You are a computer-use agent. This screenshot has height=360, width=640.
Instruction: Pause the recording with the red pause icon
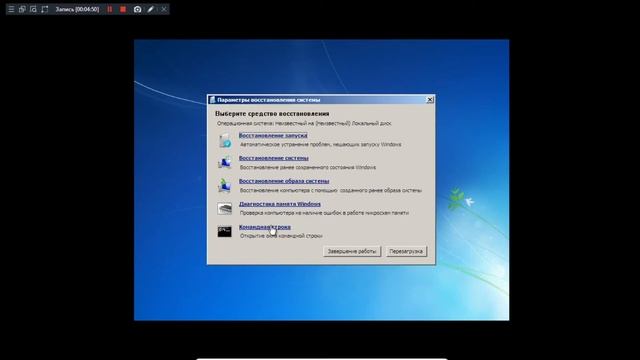pos(110,9)
